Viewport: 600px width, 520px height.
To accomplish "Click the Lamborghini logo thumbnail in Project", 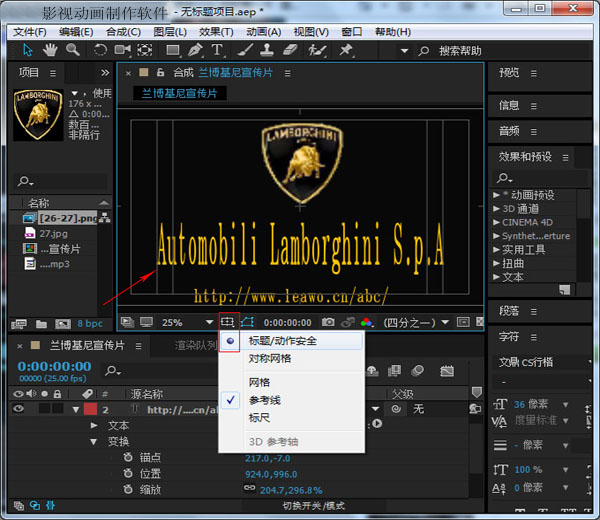I will click(x=38, y=115).
